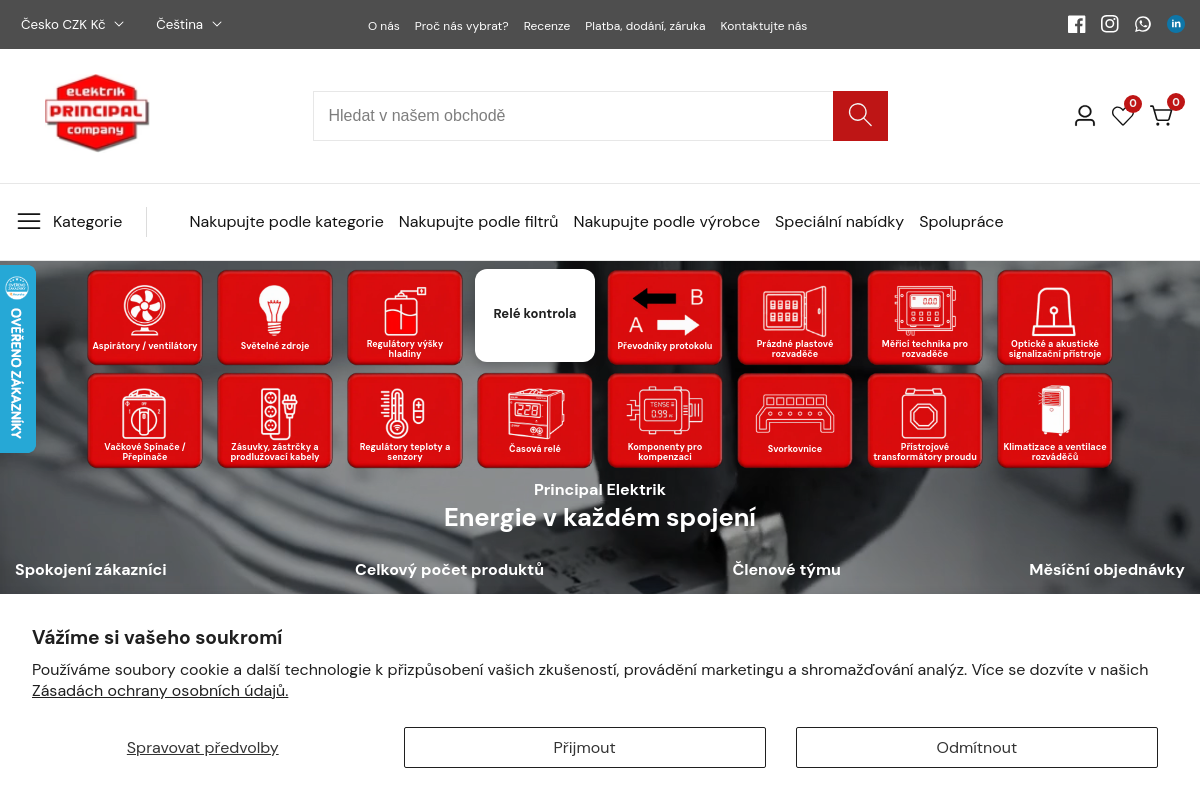Viewport: 1200px width, 800px height.
Task: Open Převodníky protokolu category tile
Action: coord(665,317)
